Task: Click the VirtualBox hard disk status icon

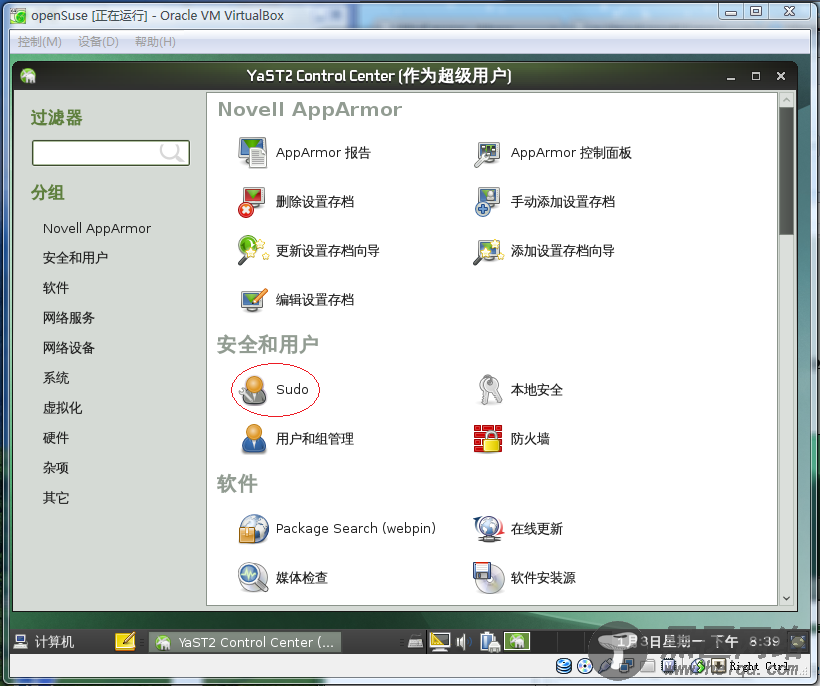Action: (x=564, y=666)
